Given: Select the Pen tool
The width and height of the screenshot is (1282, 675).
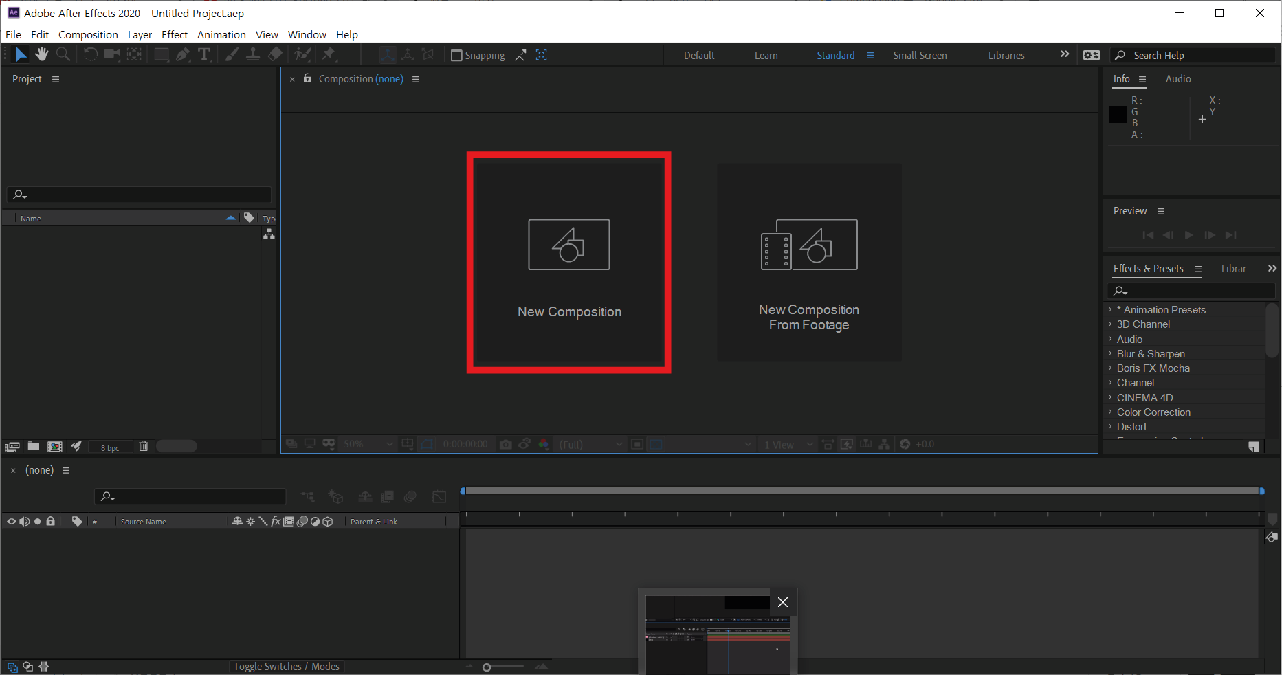Looking at the screenshot, I should (x=183, y=55).
